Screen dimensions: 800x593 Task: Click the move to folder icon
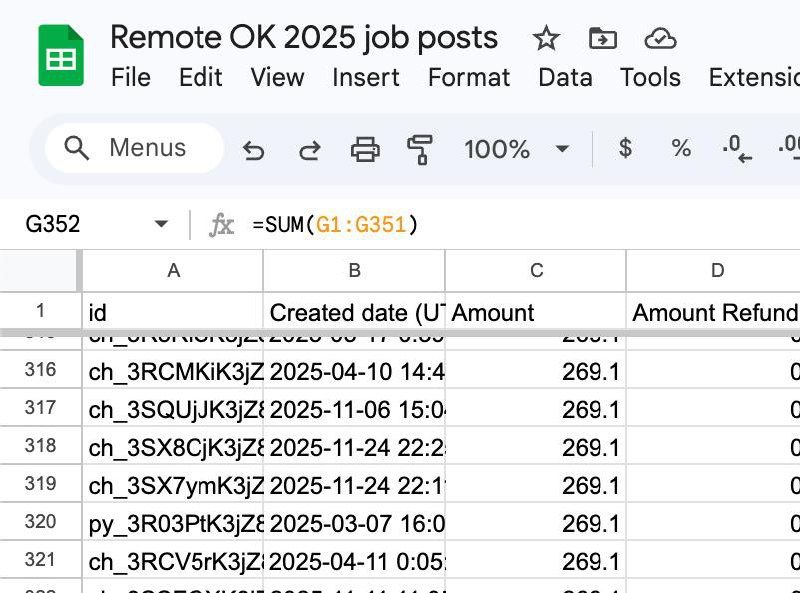coord(603,39)
